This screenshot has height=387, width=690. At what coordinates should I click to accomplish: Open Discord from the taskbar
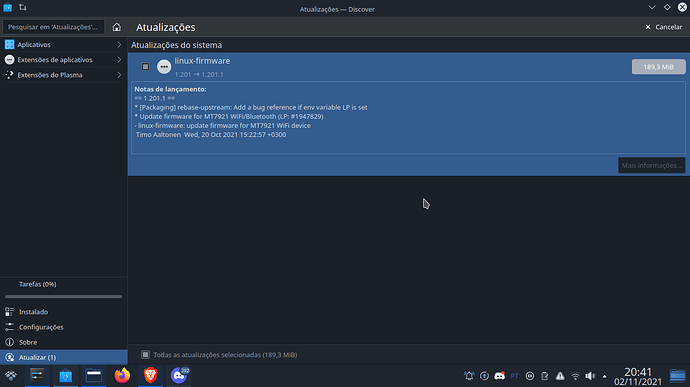tap(179, 376)
